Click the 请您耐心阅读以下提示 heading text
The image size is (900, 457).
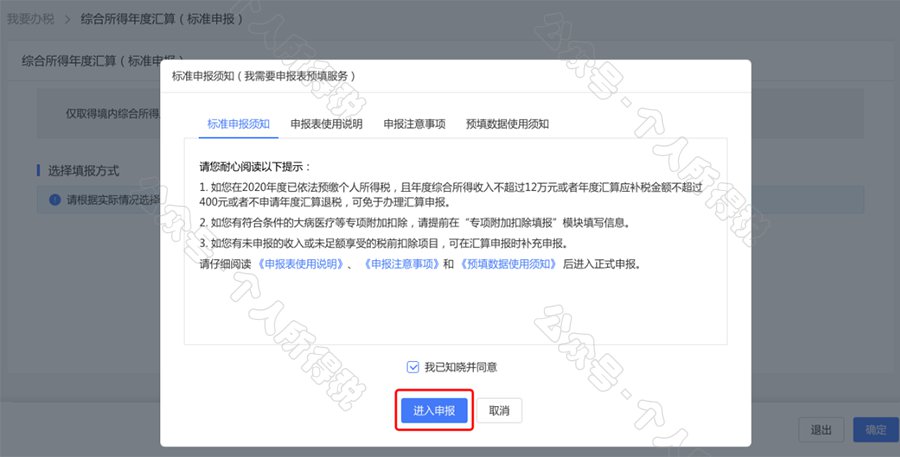click(x=255, y=167)
